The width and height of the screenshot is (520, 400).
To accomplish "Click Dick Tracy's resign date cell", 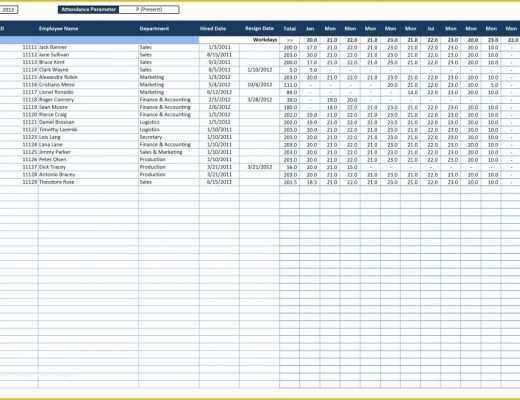I will (x=260, y=167).
